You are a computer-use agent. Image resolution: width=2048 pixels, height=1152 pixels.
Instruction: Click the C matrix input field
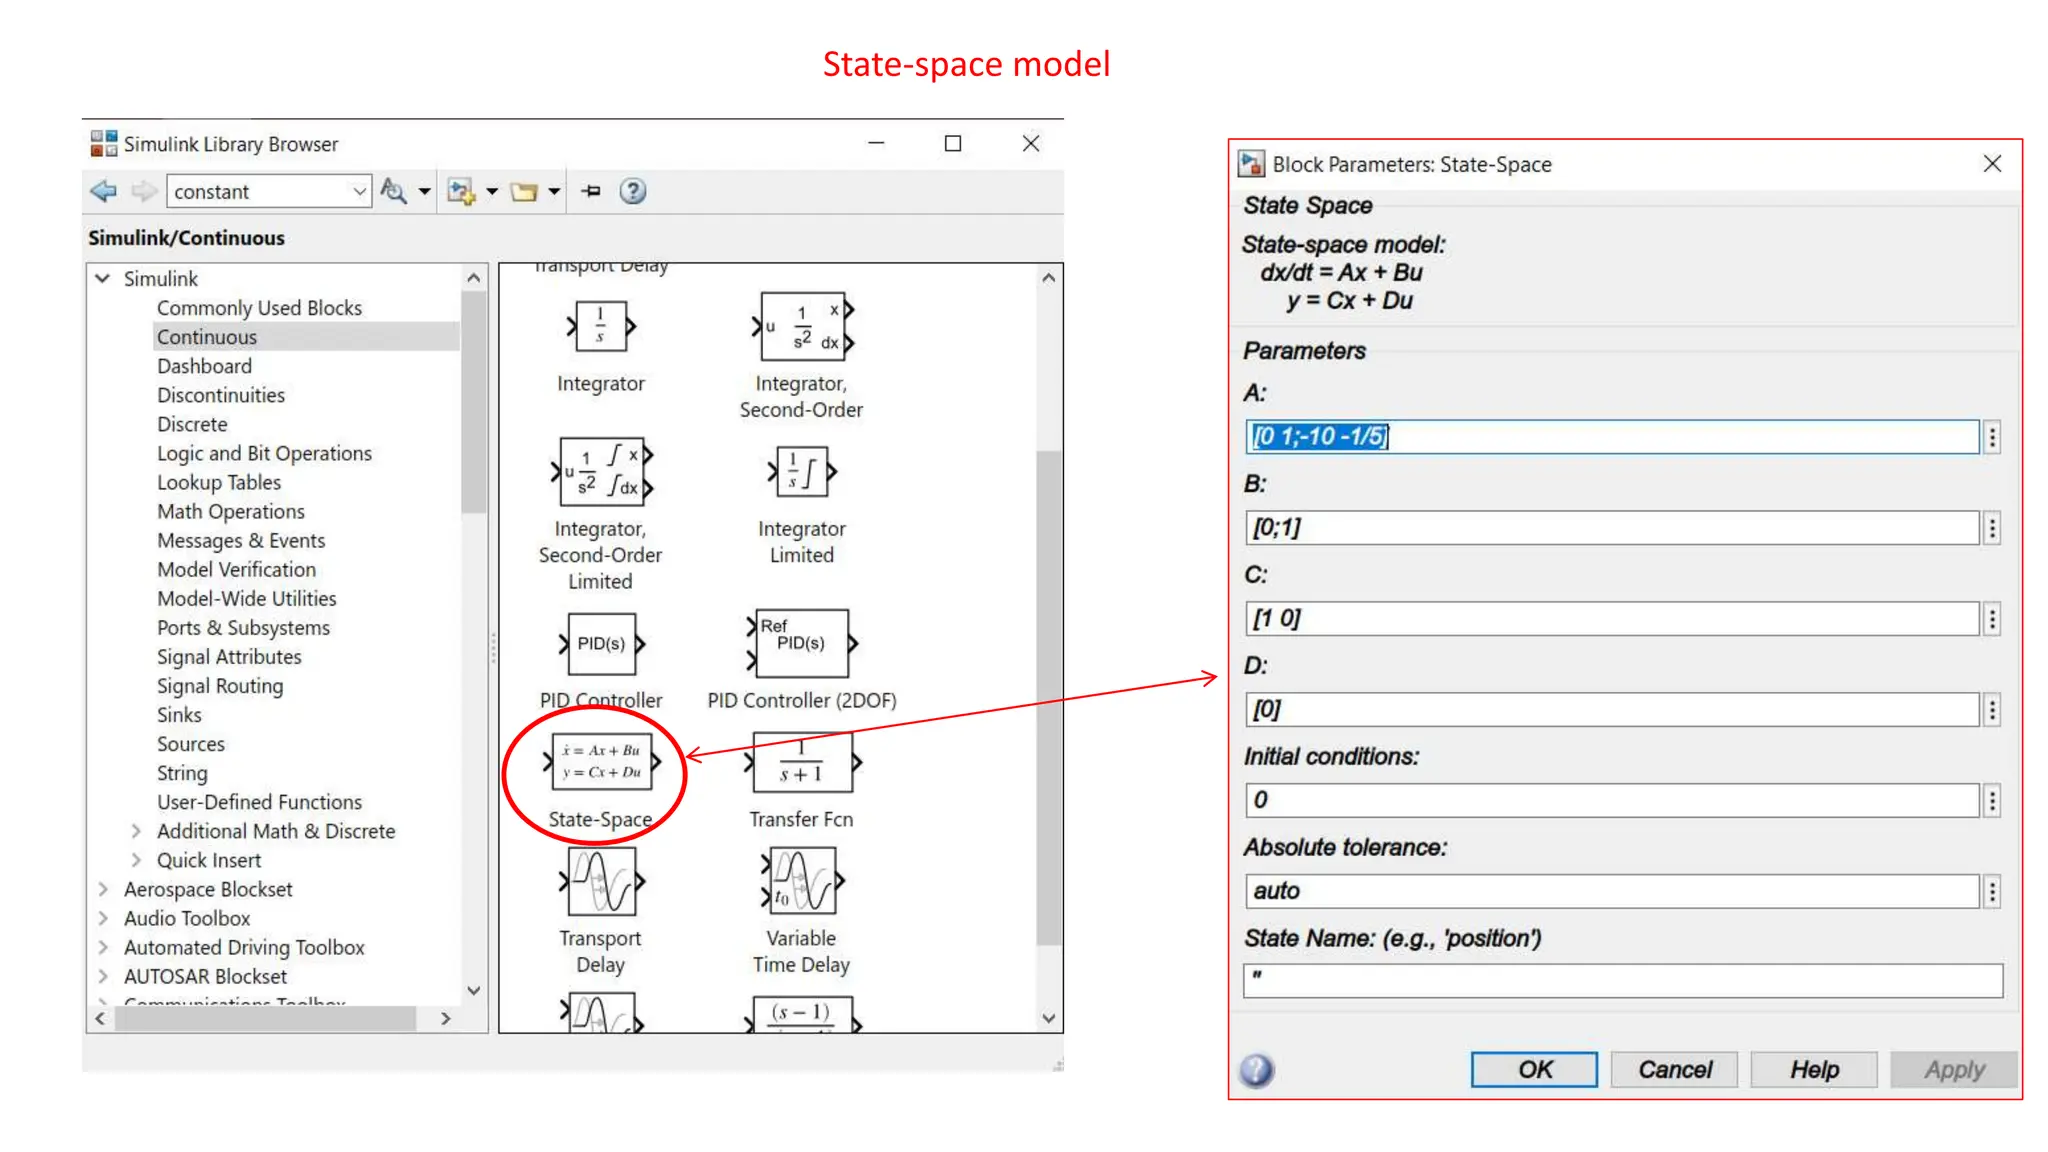point(1612,619)
